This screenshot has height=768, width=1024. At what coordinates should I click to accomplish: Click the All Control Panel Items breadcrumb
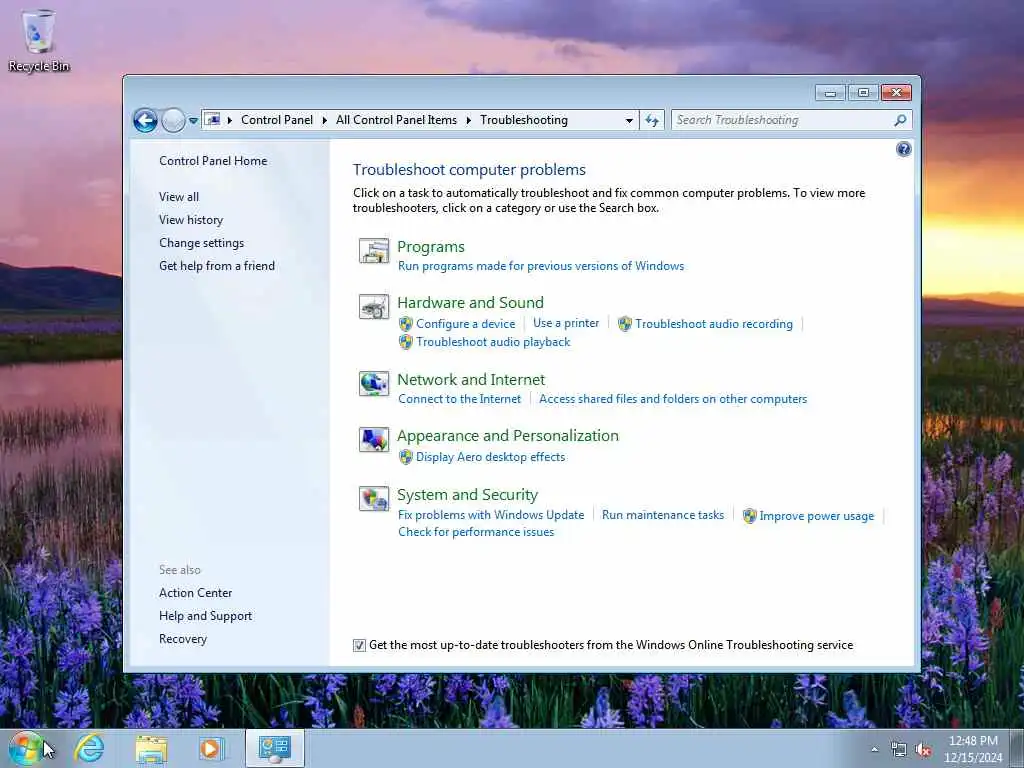396,120
